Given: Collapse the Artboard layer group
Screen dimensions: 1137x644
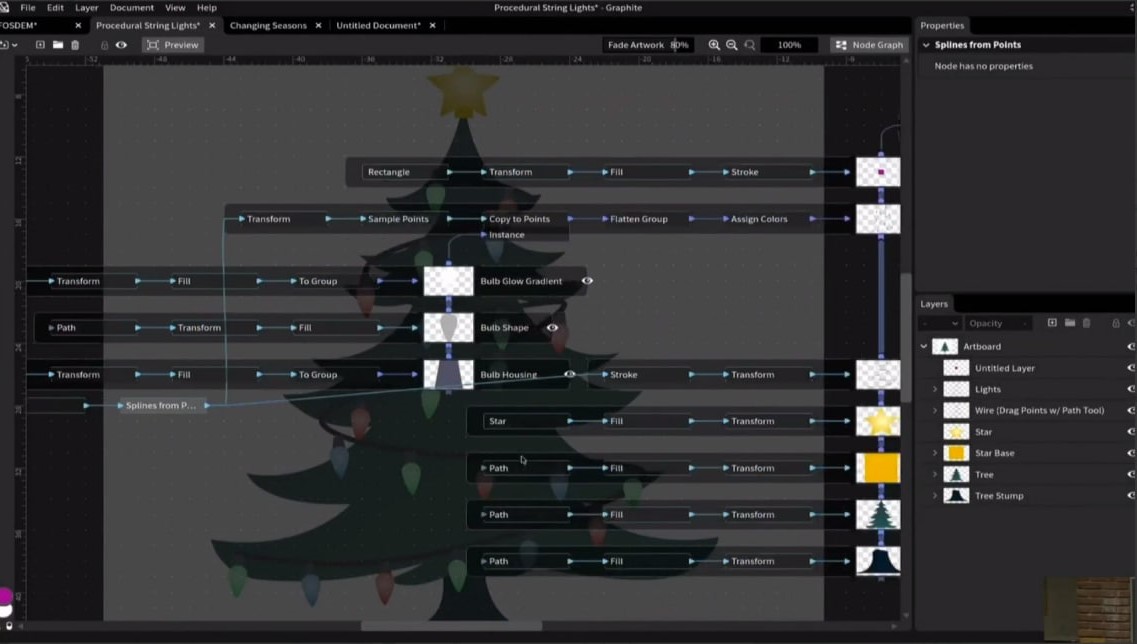Looking at the screenshot, I should (x=924, y=347).
